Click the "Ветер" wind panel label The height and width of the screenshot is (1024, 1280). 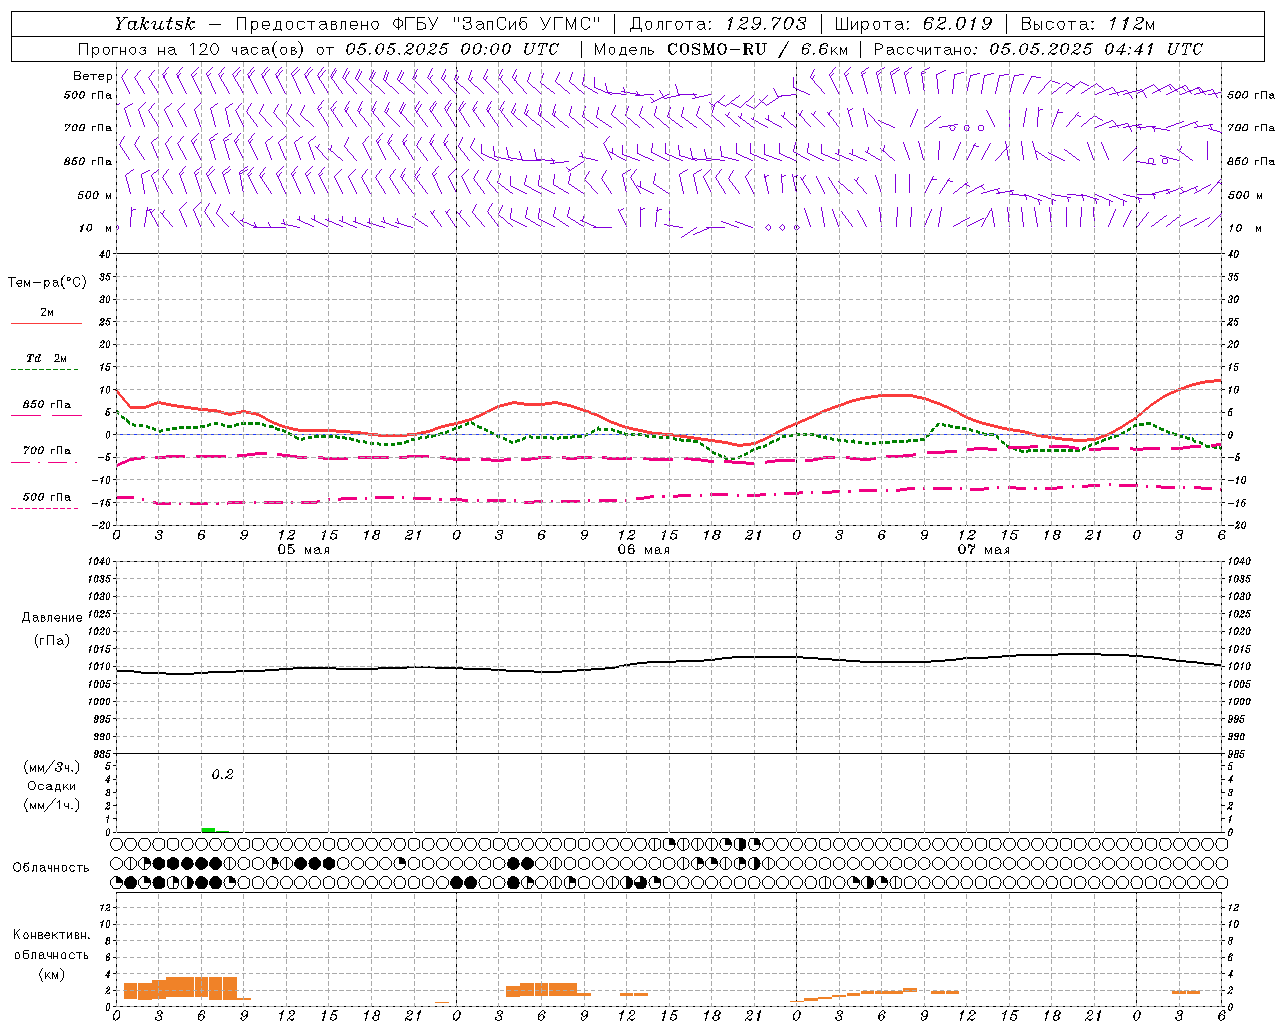point(93,76)
